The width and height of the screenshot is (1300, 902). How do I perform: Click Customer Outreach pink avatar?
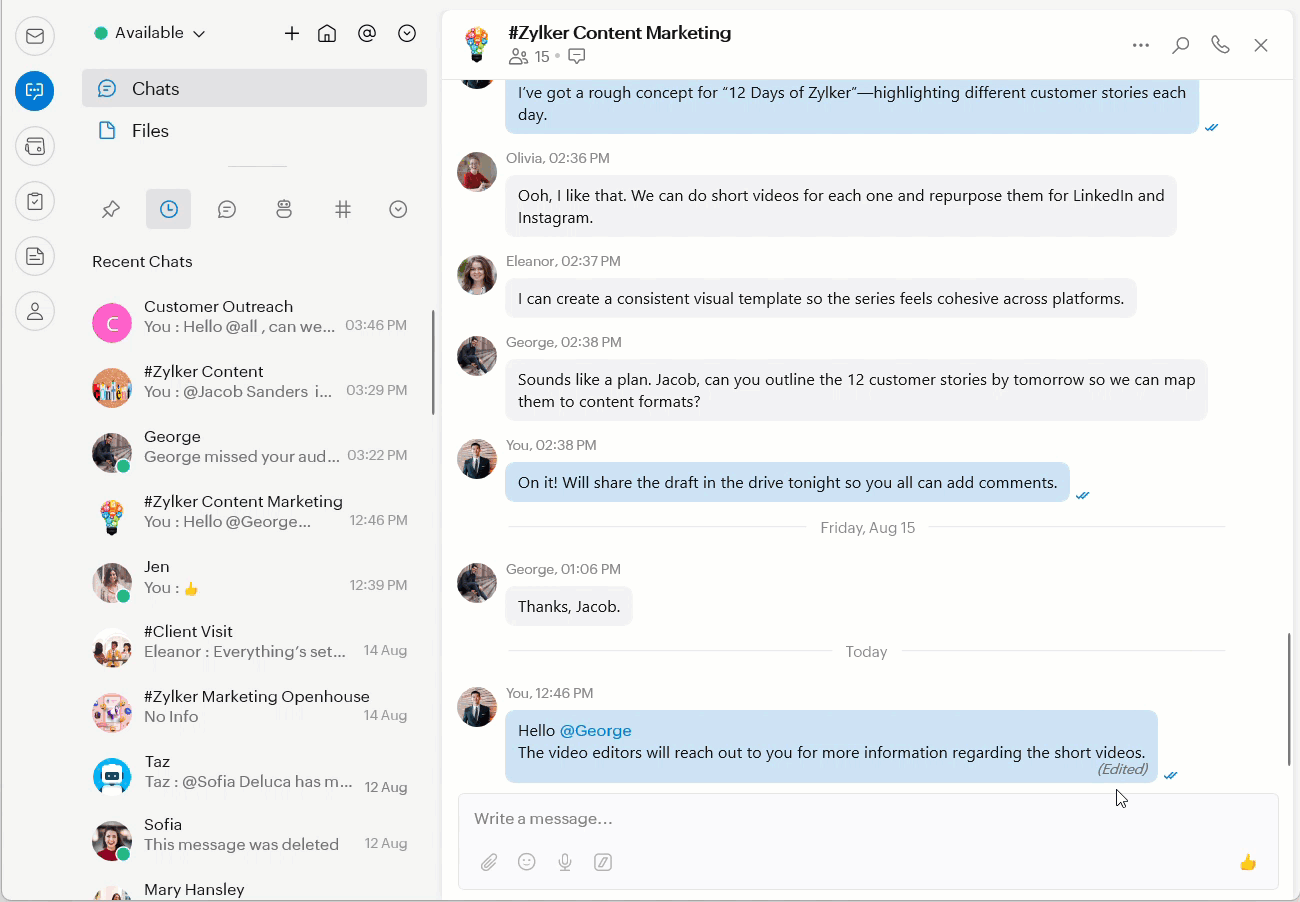[x=112, y=323]
